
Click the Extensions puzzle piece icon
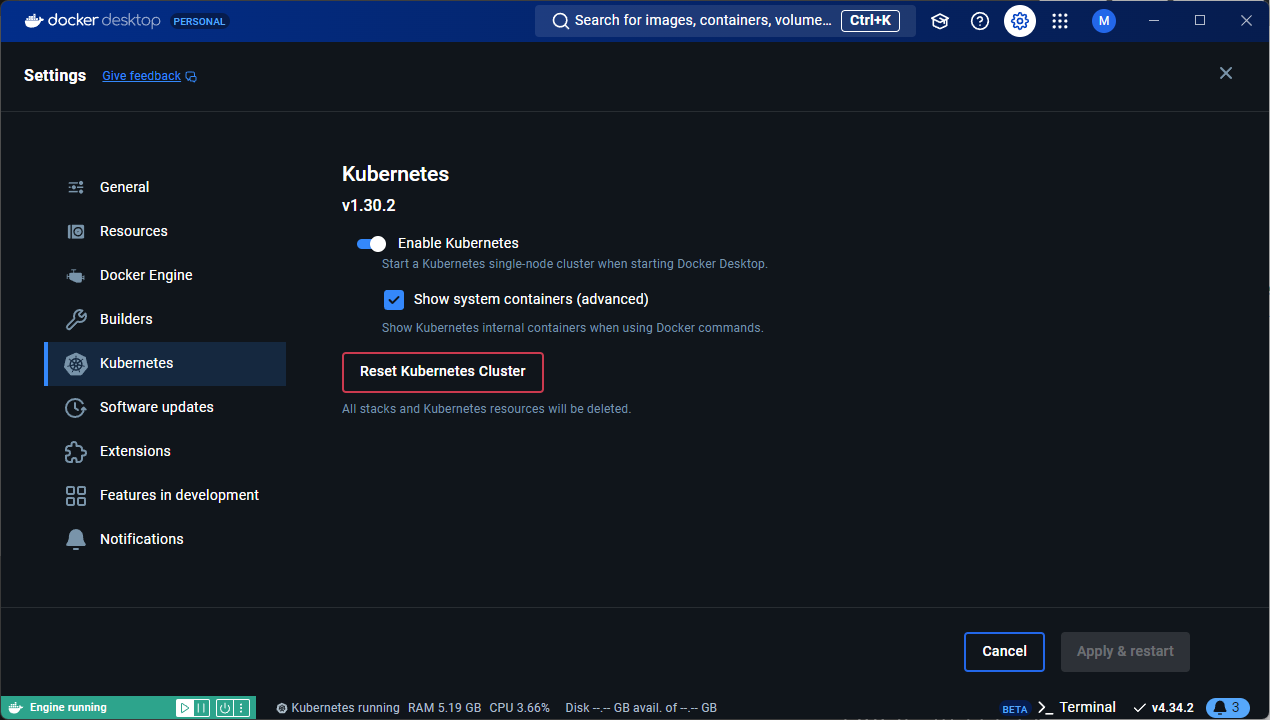tap(76, 451)
